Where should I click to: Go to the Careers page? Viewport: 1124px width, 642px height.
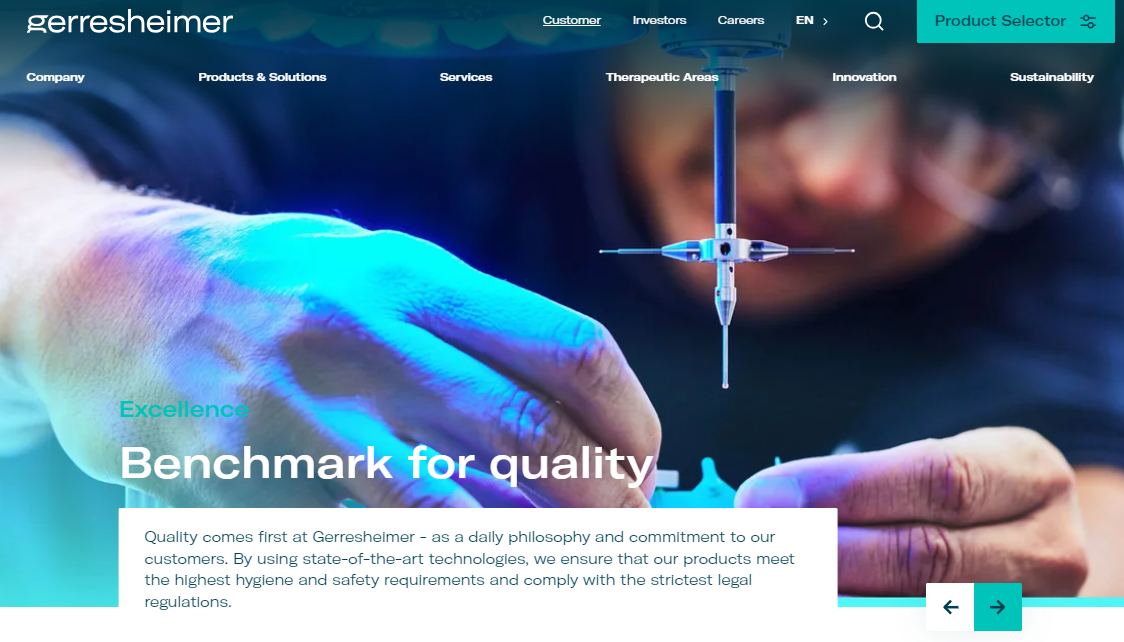740,20
